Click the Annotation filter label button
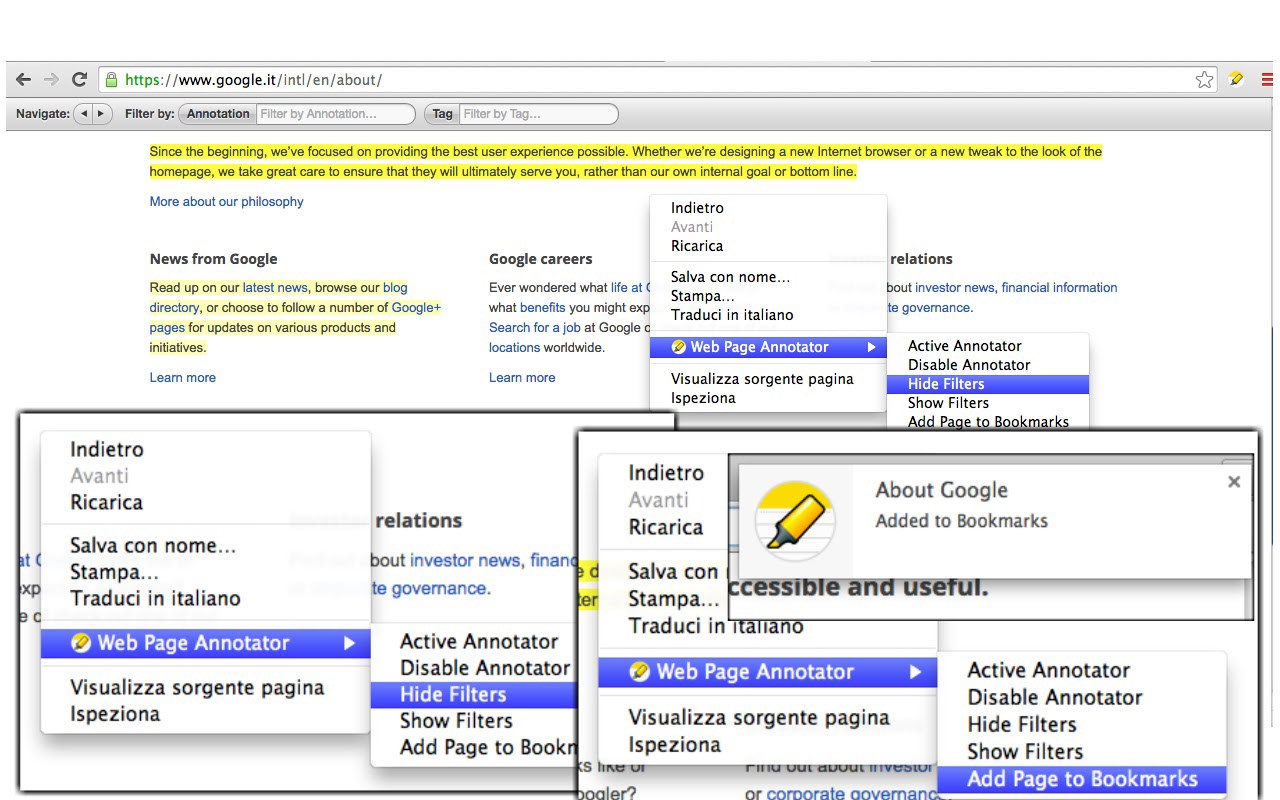 (x=218, y=114)
